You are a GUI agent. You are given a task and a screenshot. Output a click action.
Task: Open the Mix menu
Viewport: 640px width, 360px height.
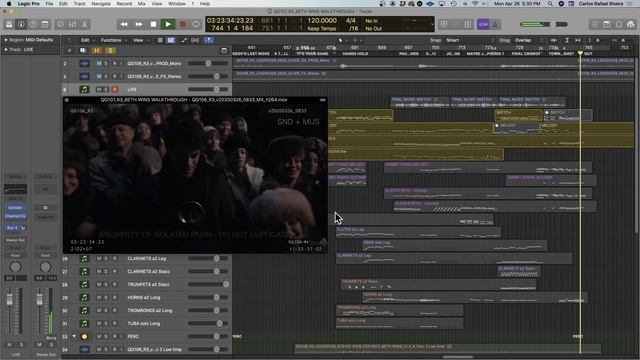point(142,4)
